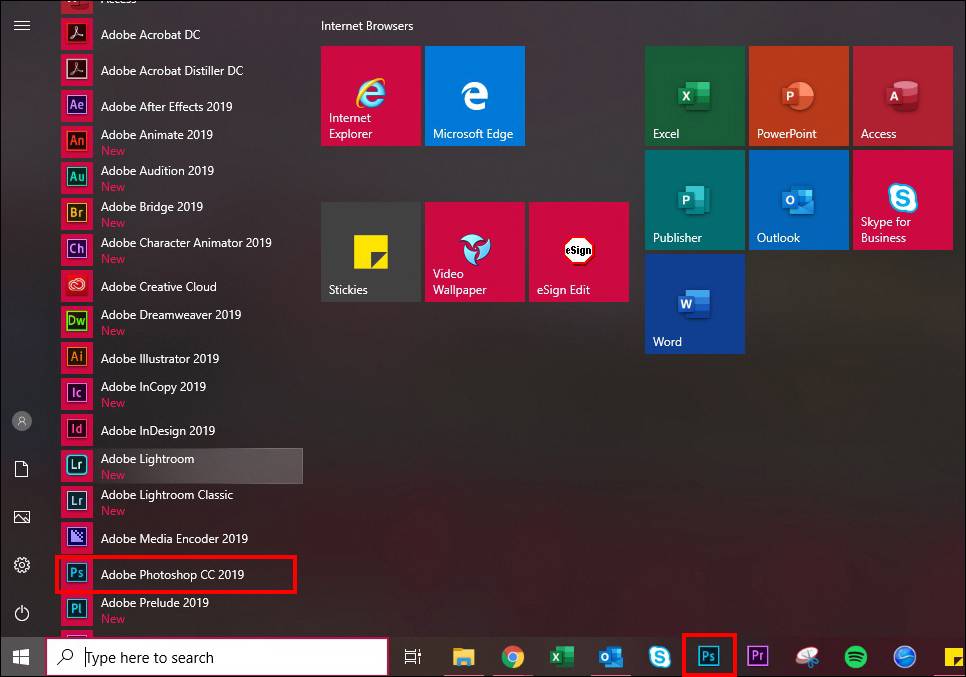Open the Skype for Business tile

click(903, 200)
